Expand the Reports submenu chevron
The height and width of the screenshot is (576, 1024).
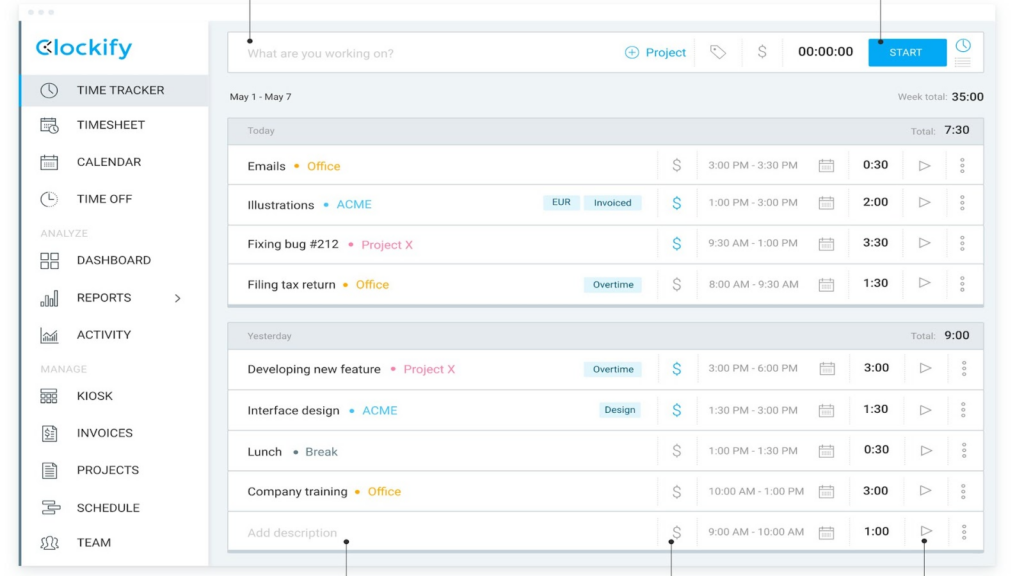tap(178, 298)
